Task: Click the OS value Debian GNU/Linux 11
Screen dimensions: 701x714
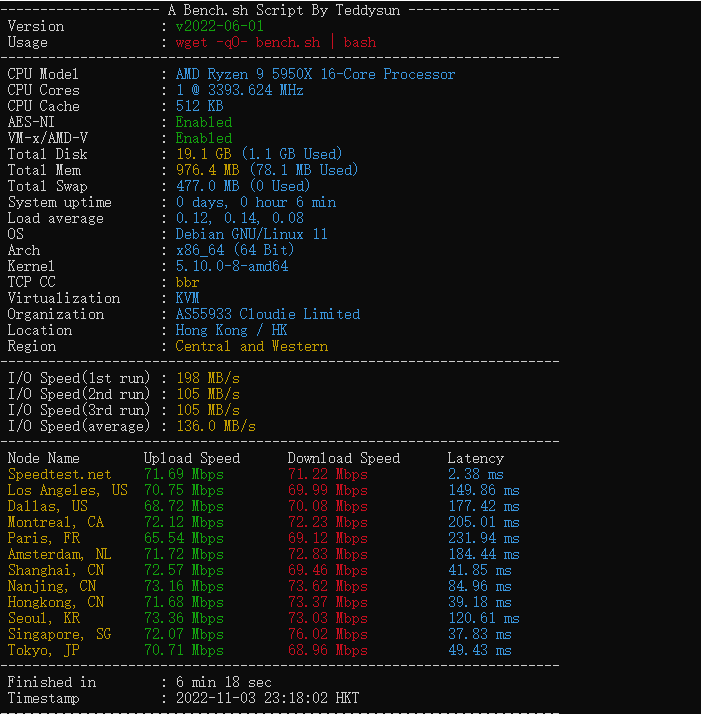Action: pyautogui.click(x=251, y=234)
